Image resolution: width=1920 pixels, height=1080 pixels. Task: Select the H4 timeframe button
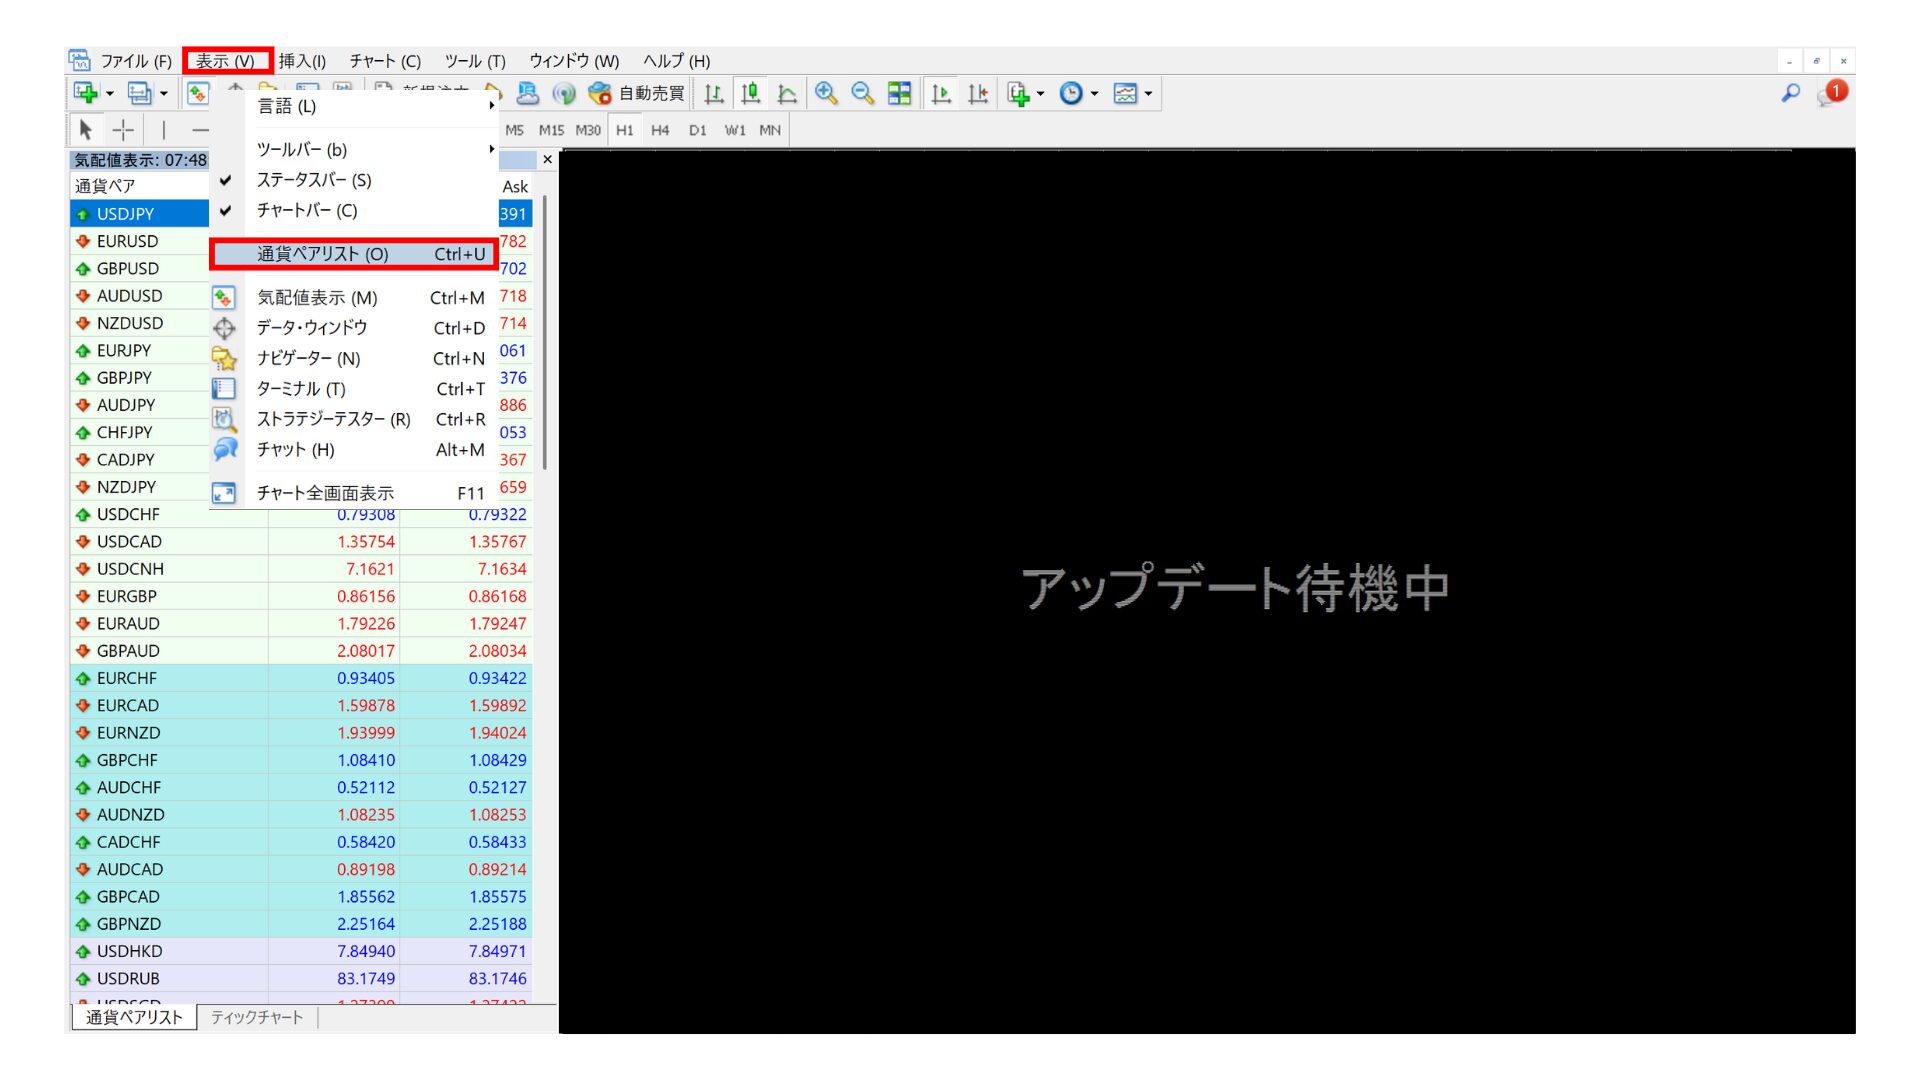coord(660,129)
